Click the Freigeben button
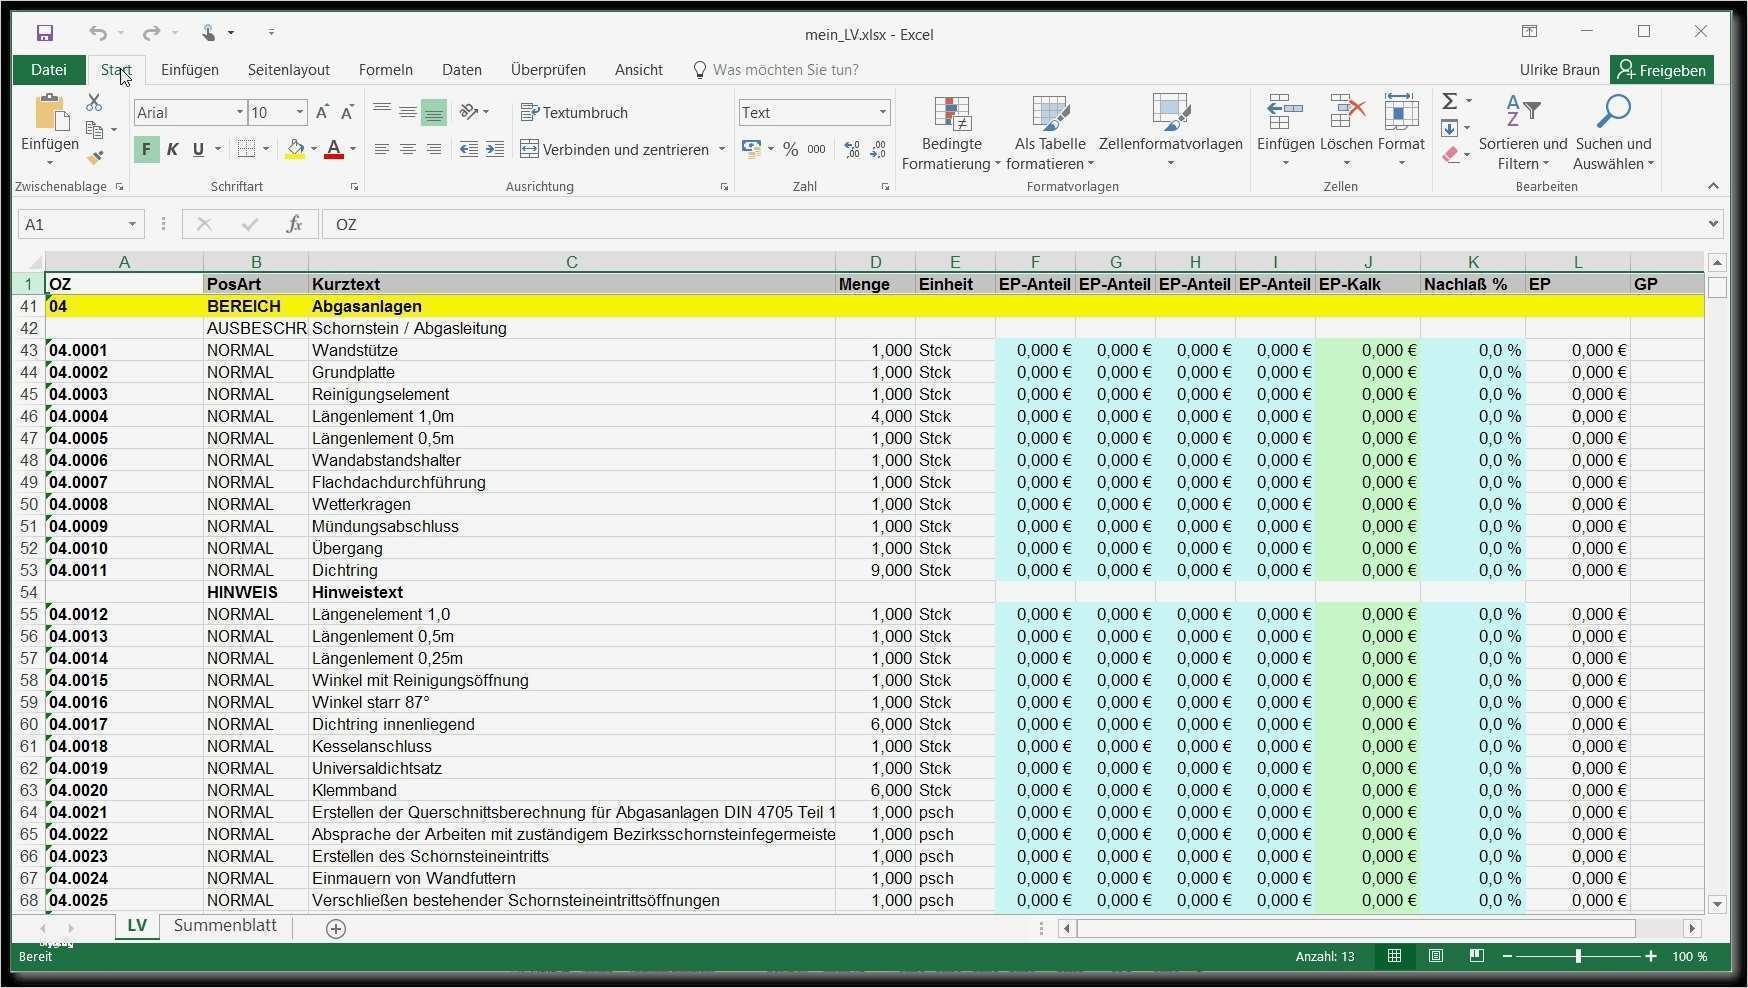 [1662, 69]
